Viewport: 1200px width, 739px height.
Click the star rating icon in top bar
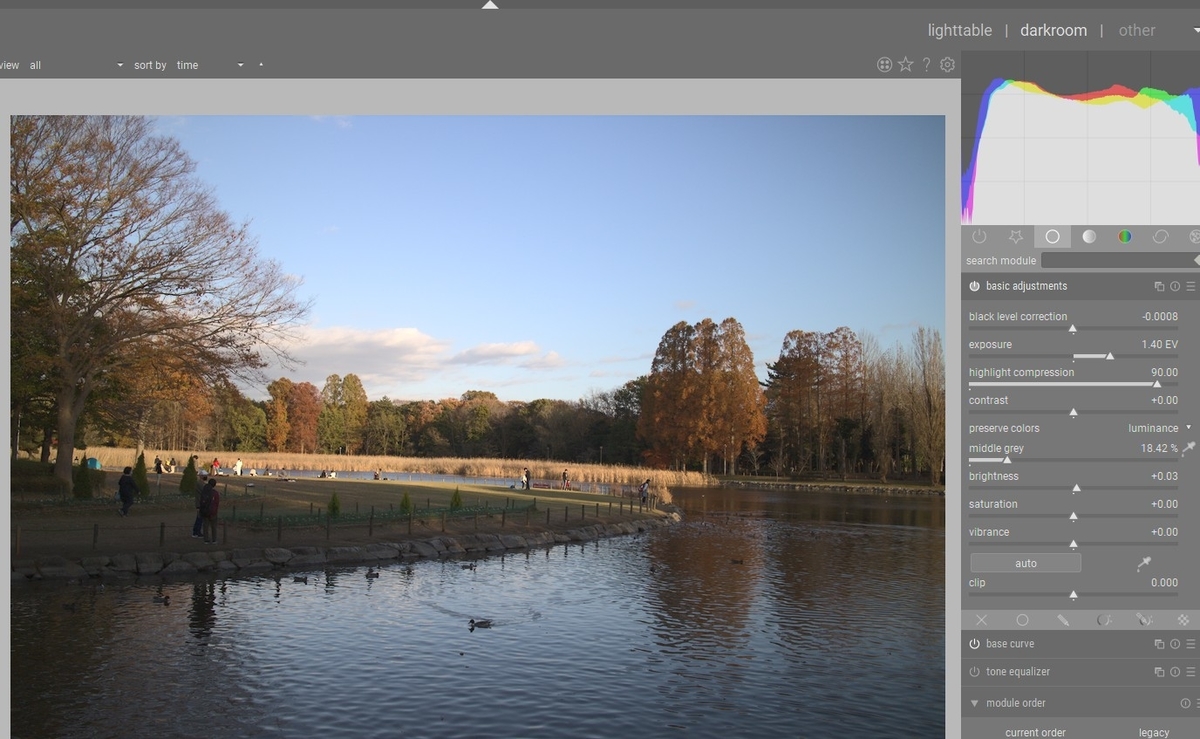click(x=905, y=64)
